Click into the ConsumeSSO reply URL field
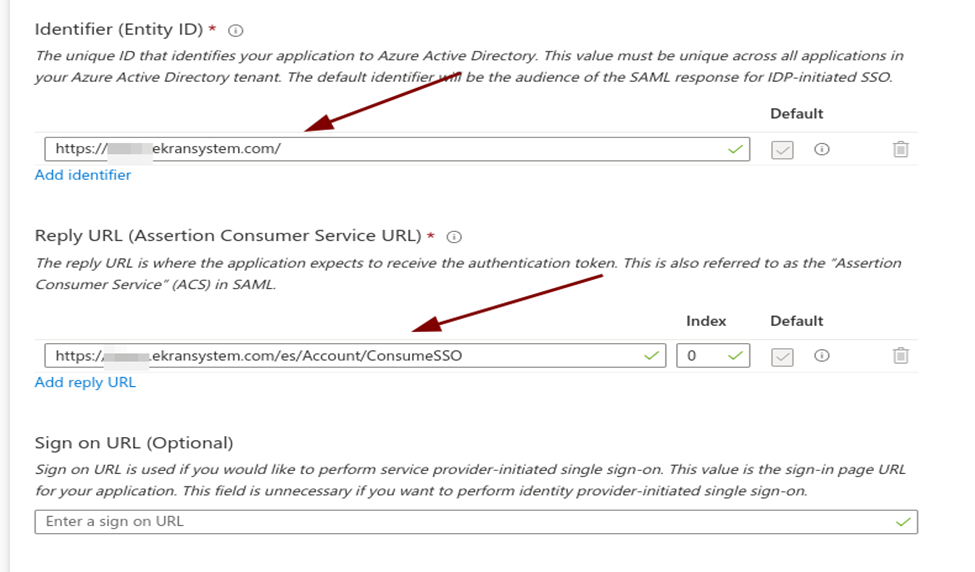975x572 pixels. (350, 355)
